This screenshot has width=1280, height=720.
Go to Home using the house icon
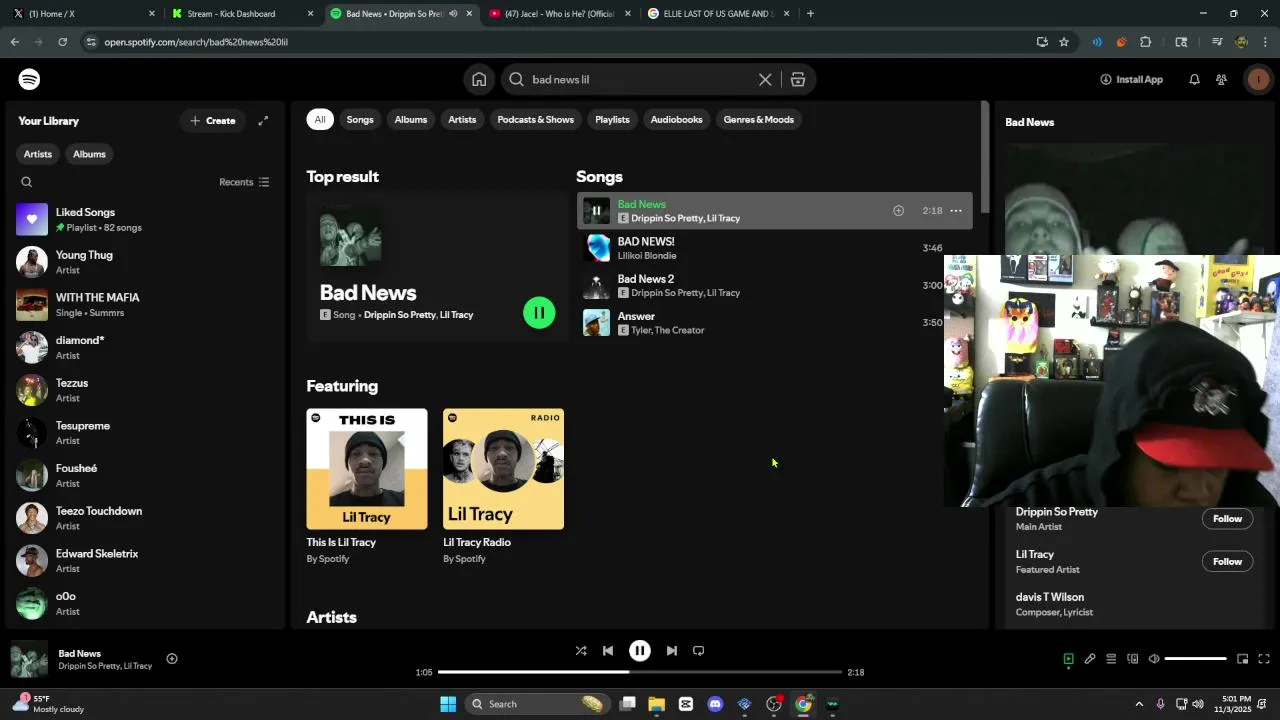[479, 79]
